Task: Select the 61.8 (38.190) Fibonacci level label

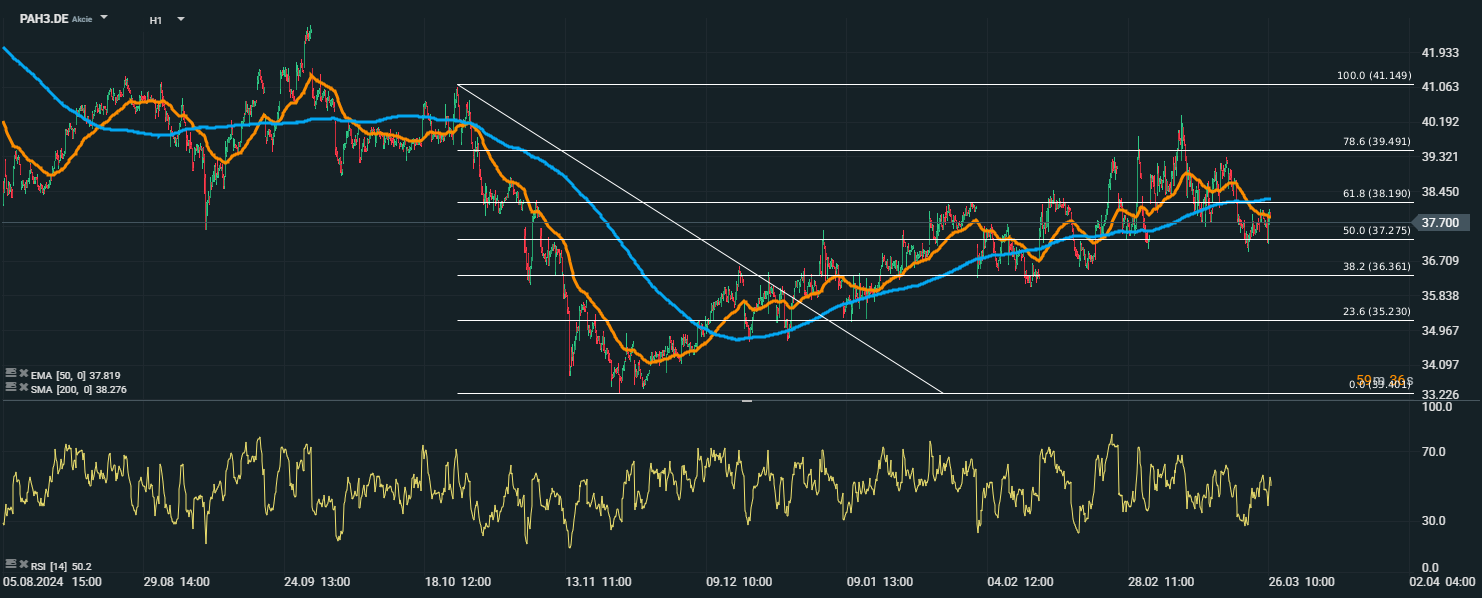Action: pyautogui.click(x=1376, y=194)
